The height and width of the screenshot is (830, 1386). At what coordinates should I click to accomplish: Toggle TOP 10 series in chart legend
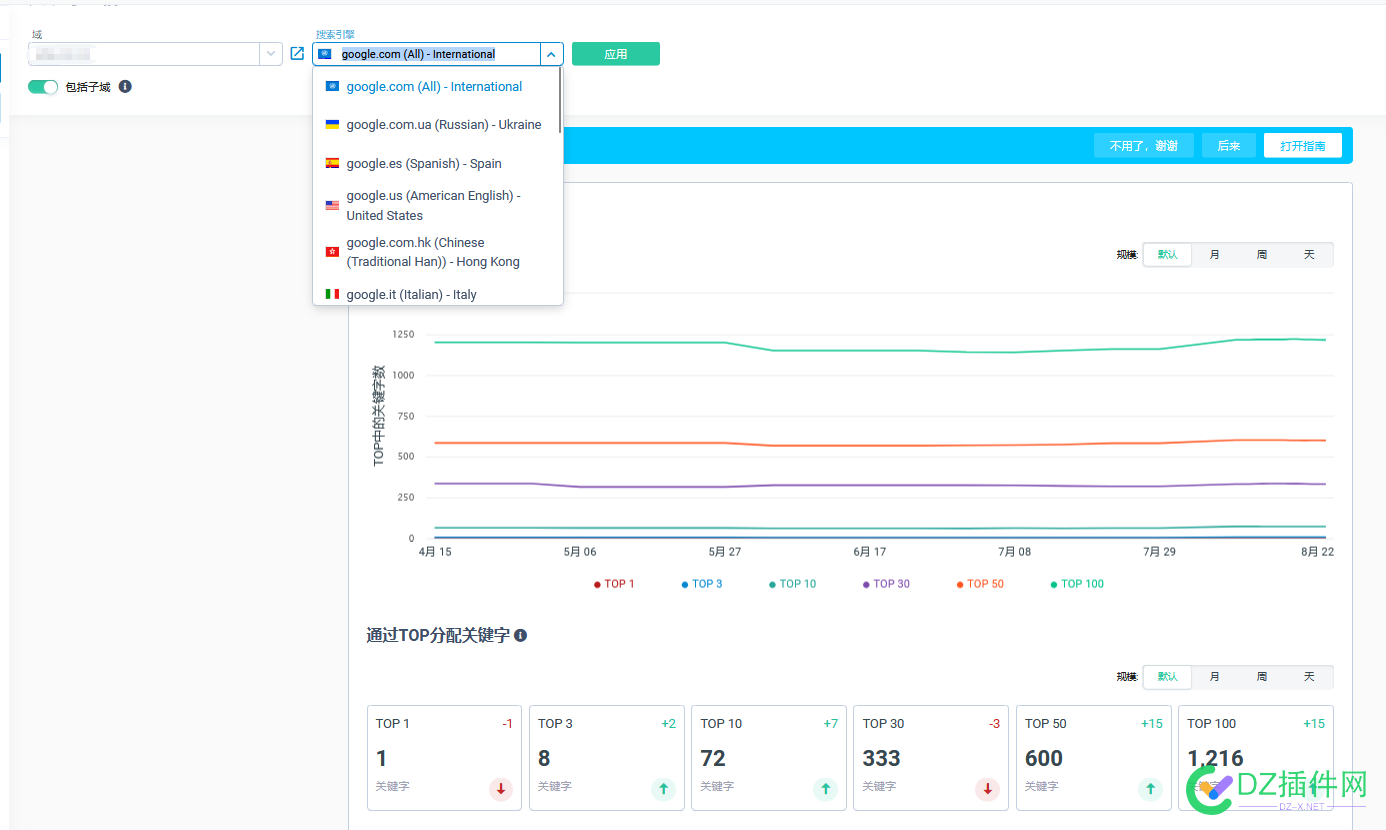[792, 584]
